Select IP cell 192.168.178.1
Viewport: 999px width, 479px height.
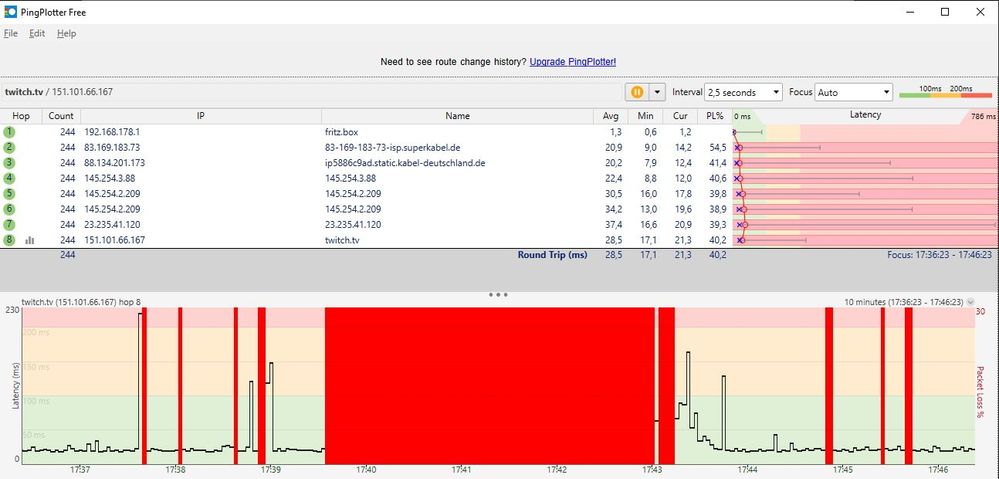(x=111, y=132)
